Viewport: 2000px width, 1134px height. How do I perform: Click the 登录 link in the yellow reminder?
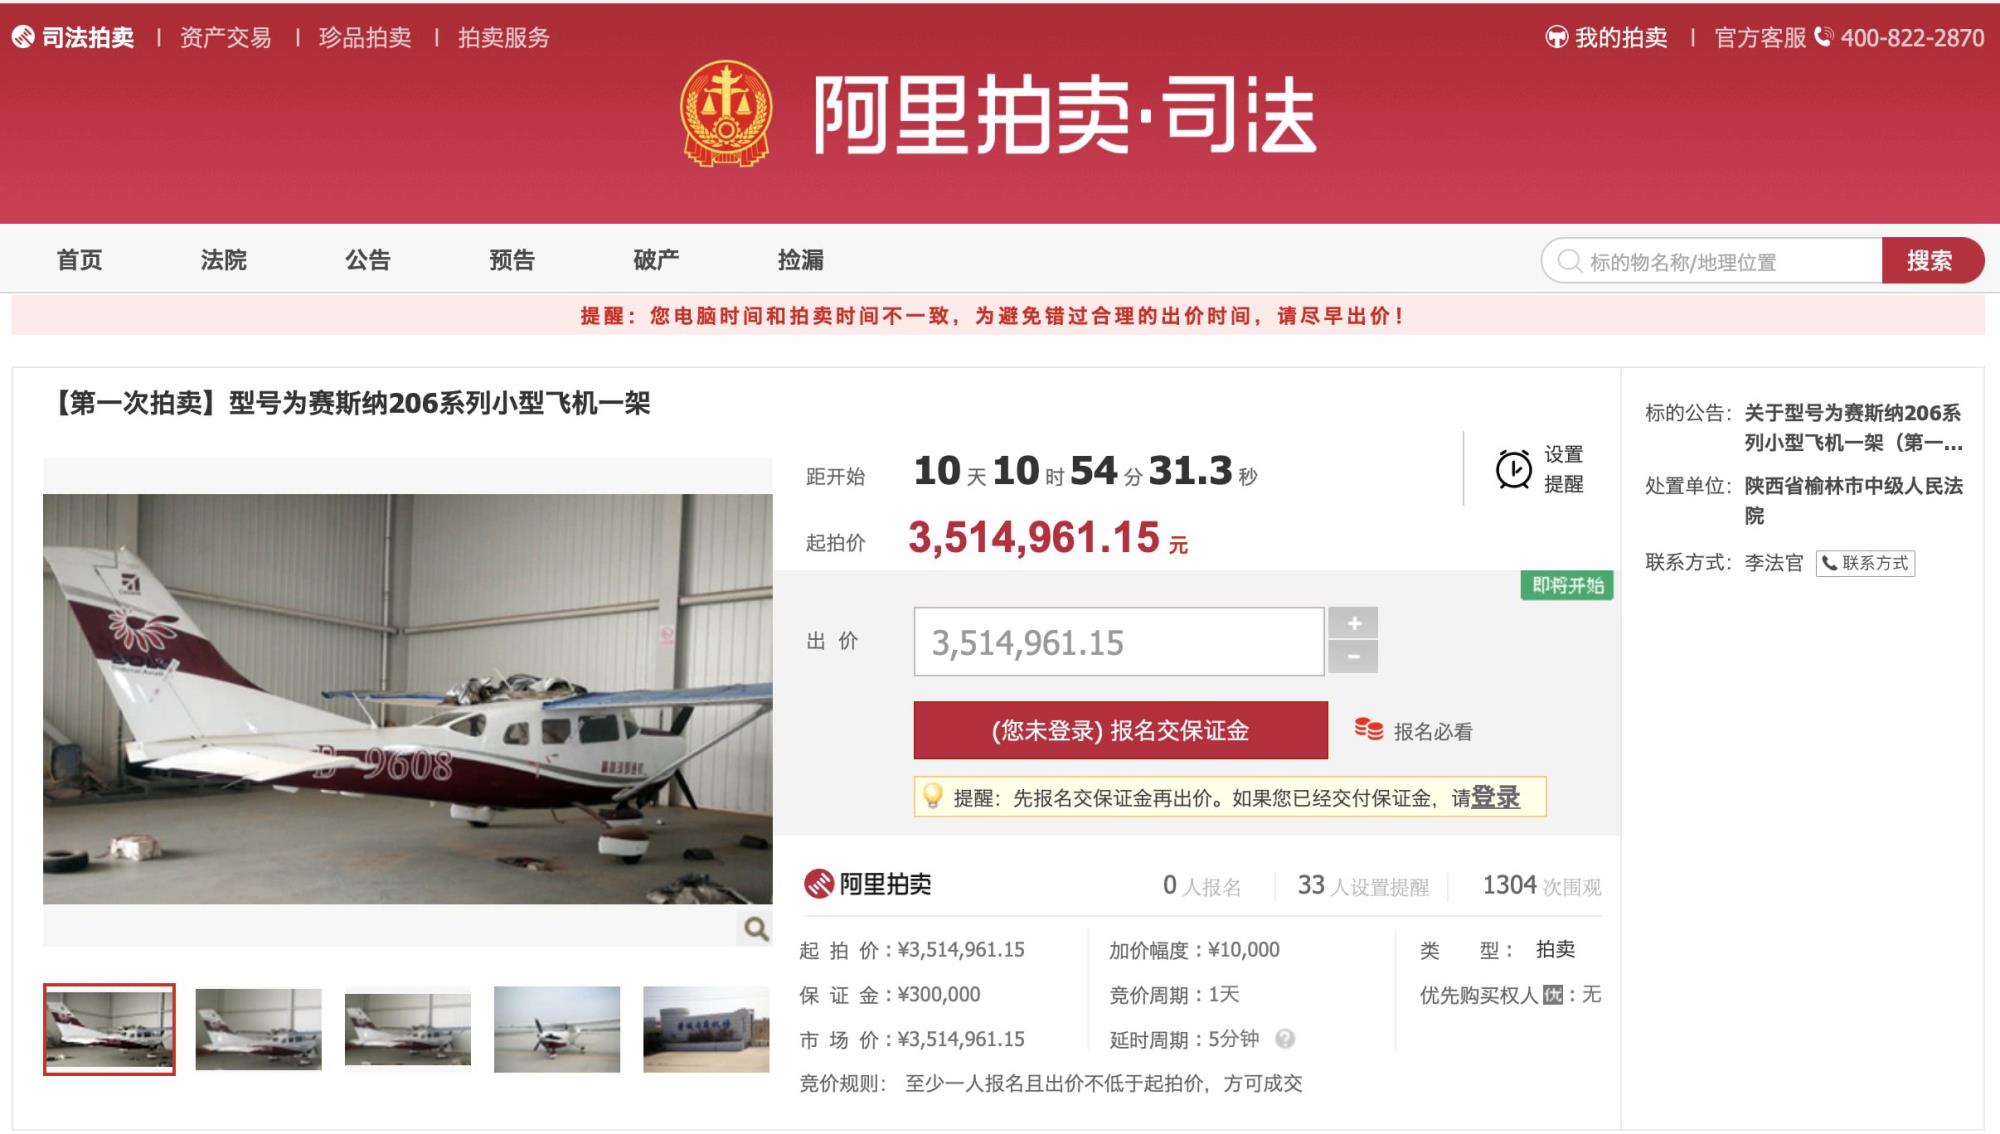[1495, 797]
